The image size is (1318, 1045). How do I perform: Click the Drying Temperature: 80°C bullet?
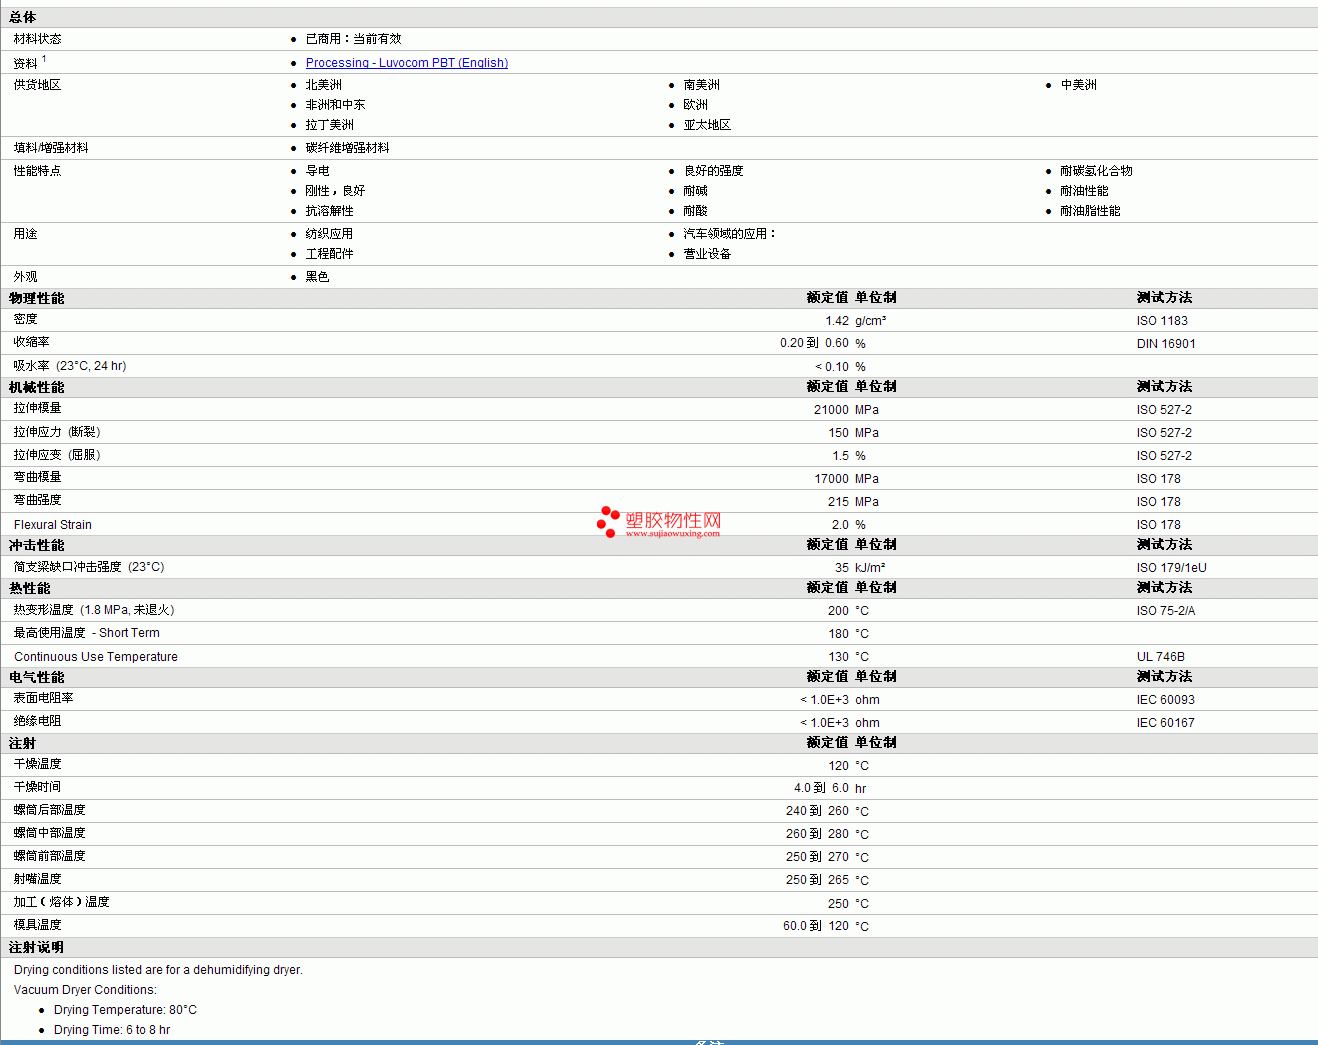[x=125, y=1010]
